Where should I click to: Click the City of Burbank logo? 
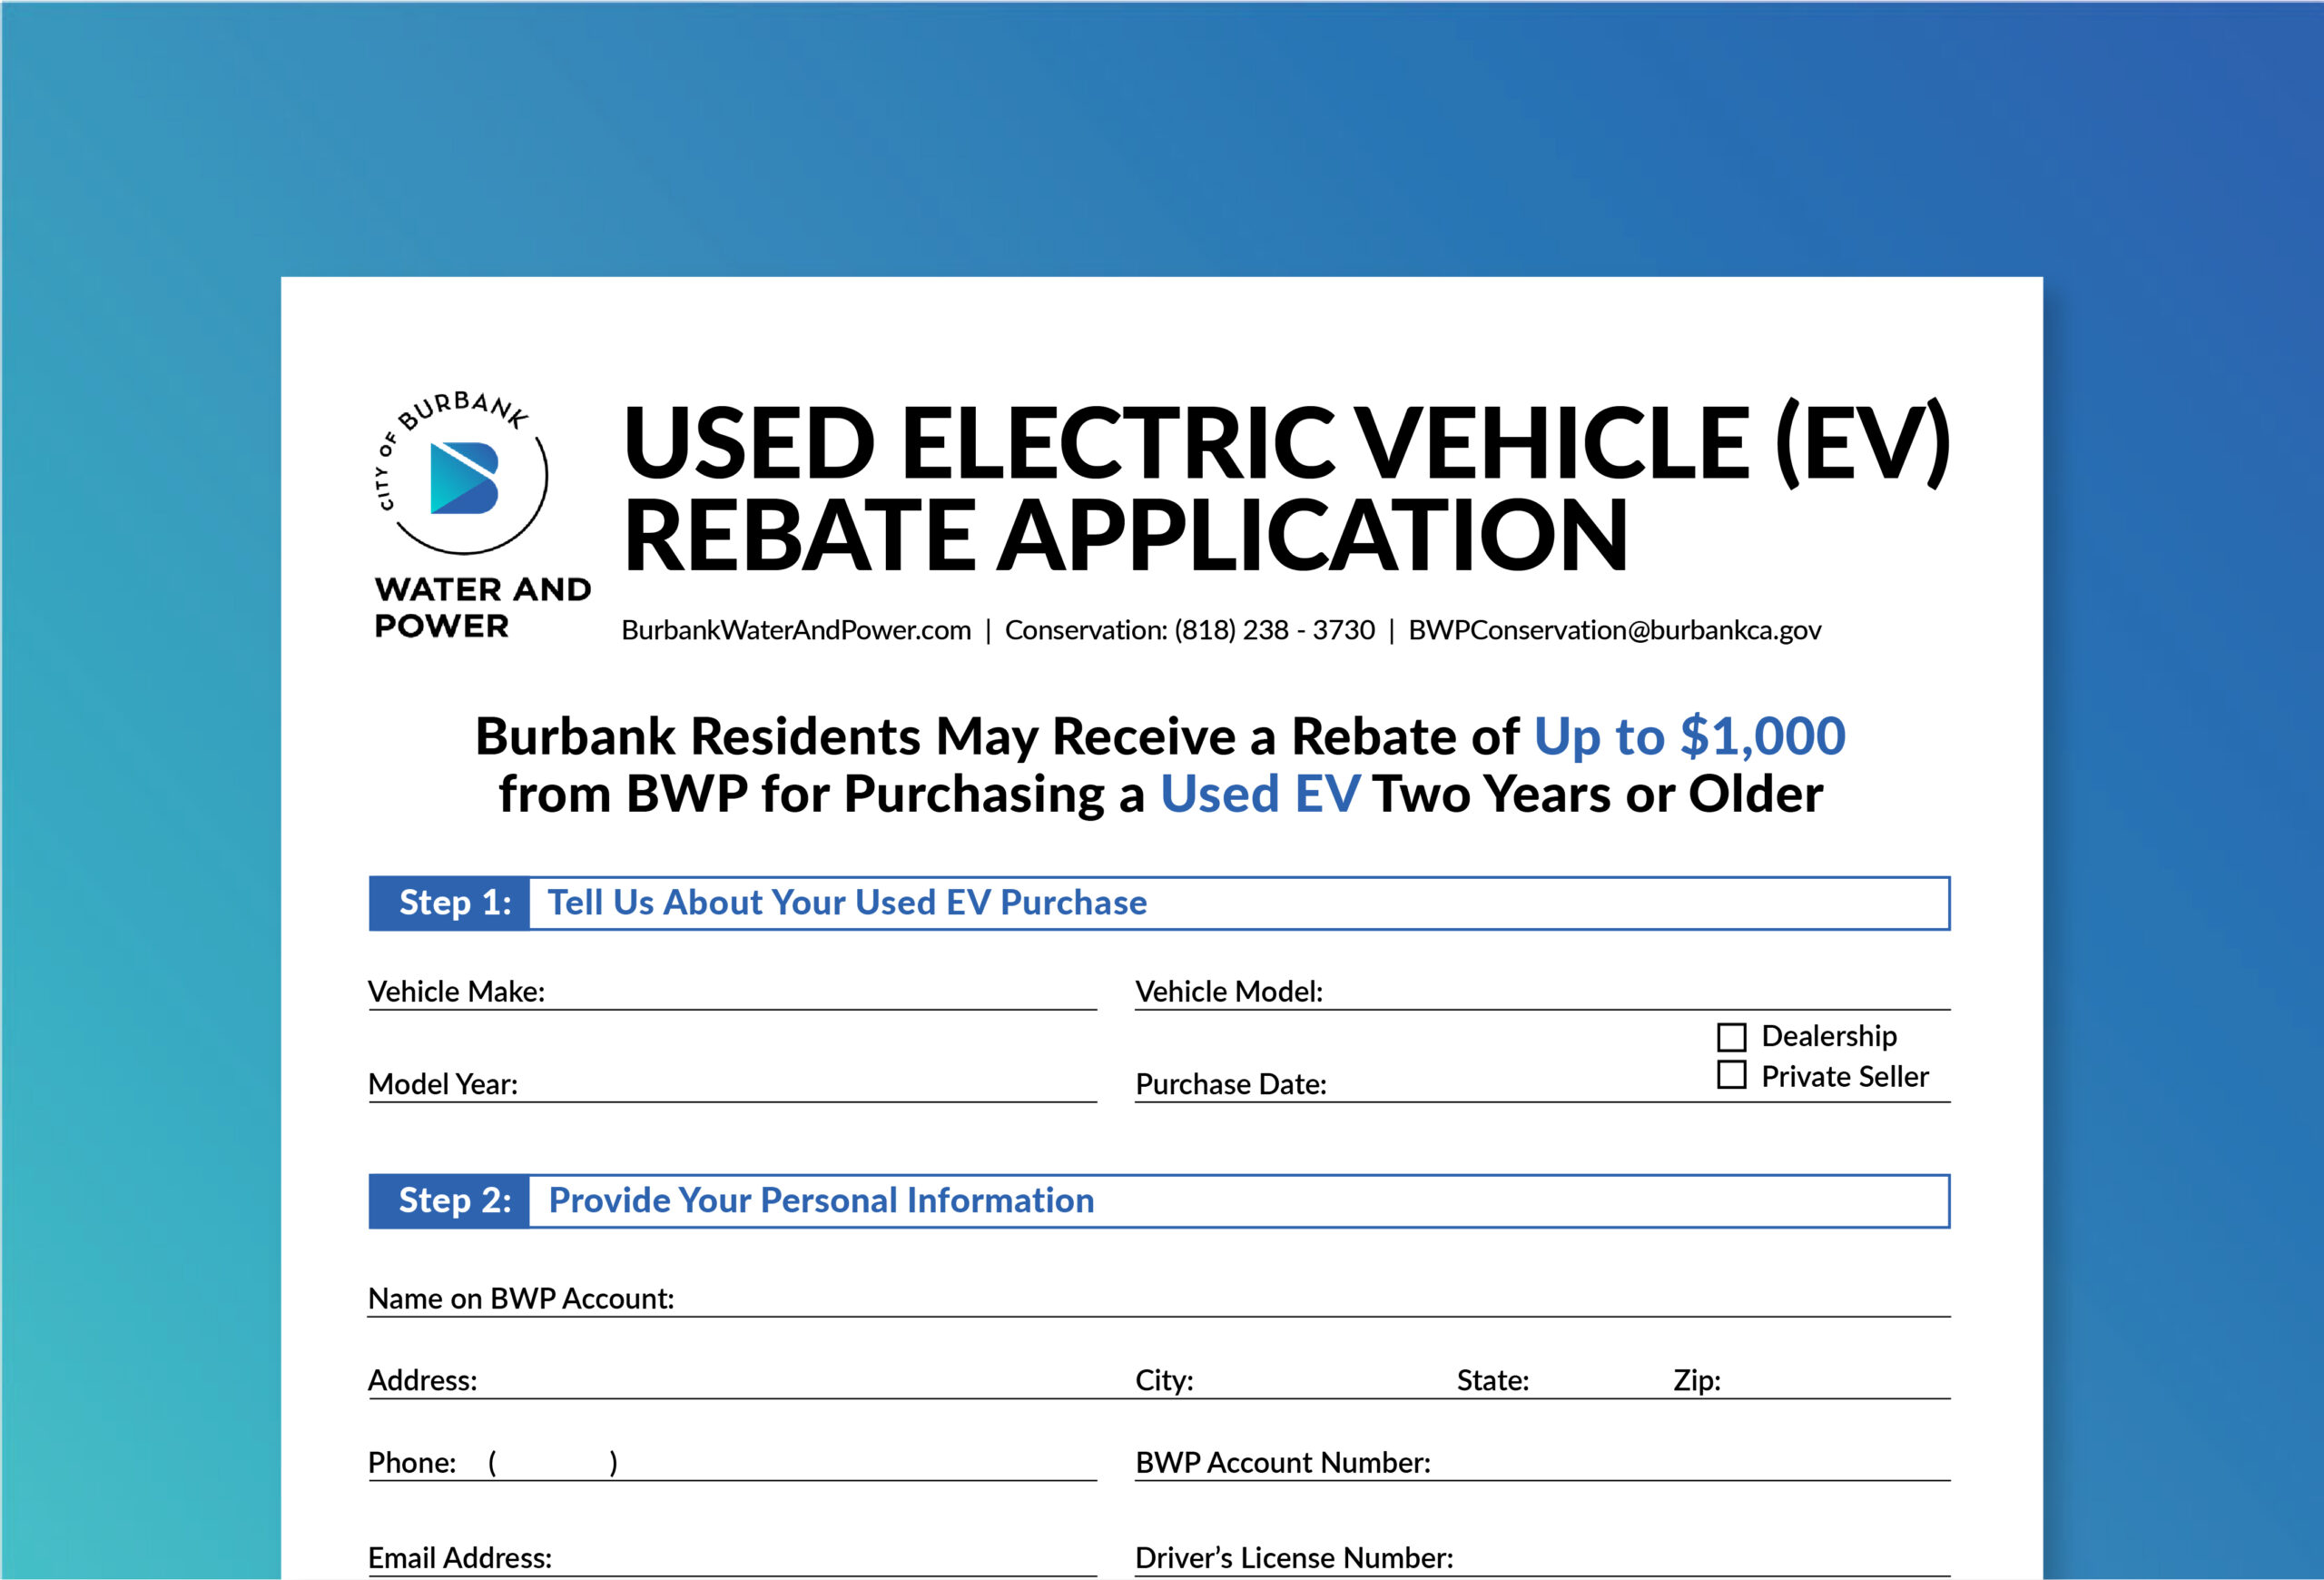click(462, 472)
